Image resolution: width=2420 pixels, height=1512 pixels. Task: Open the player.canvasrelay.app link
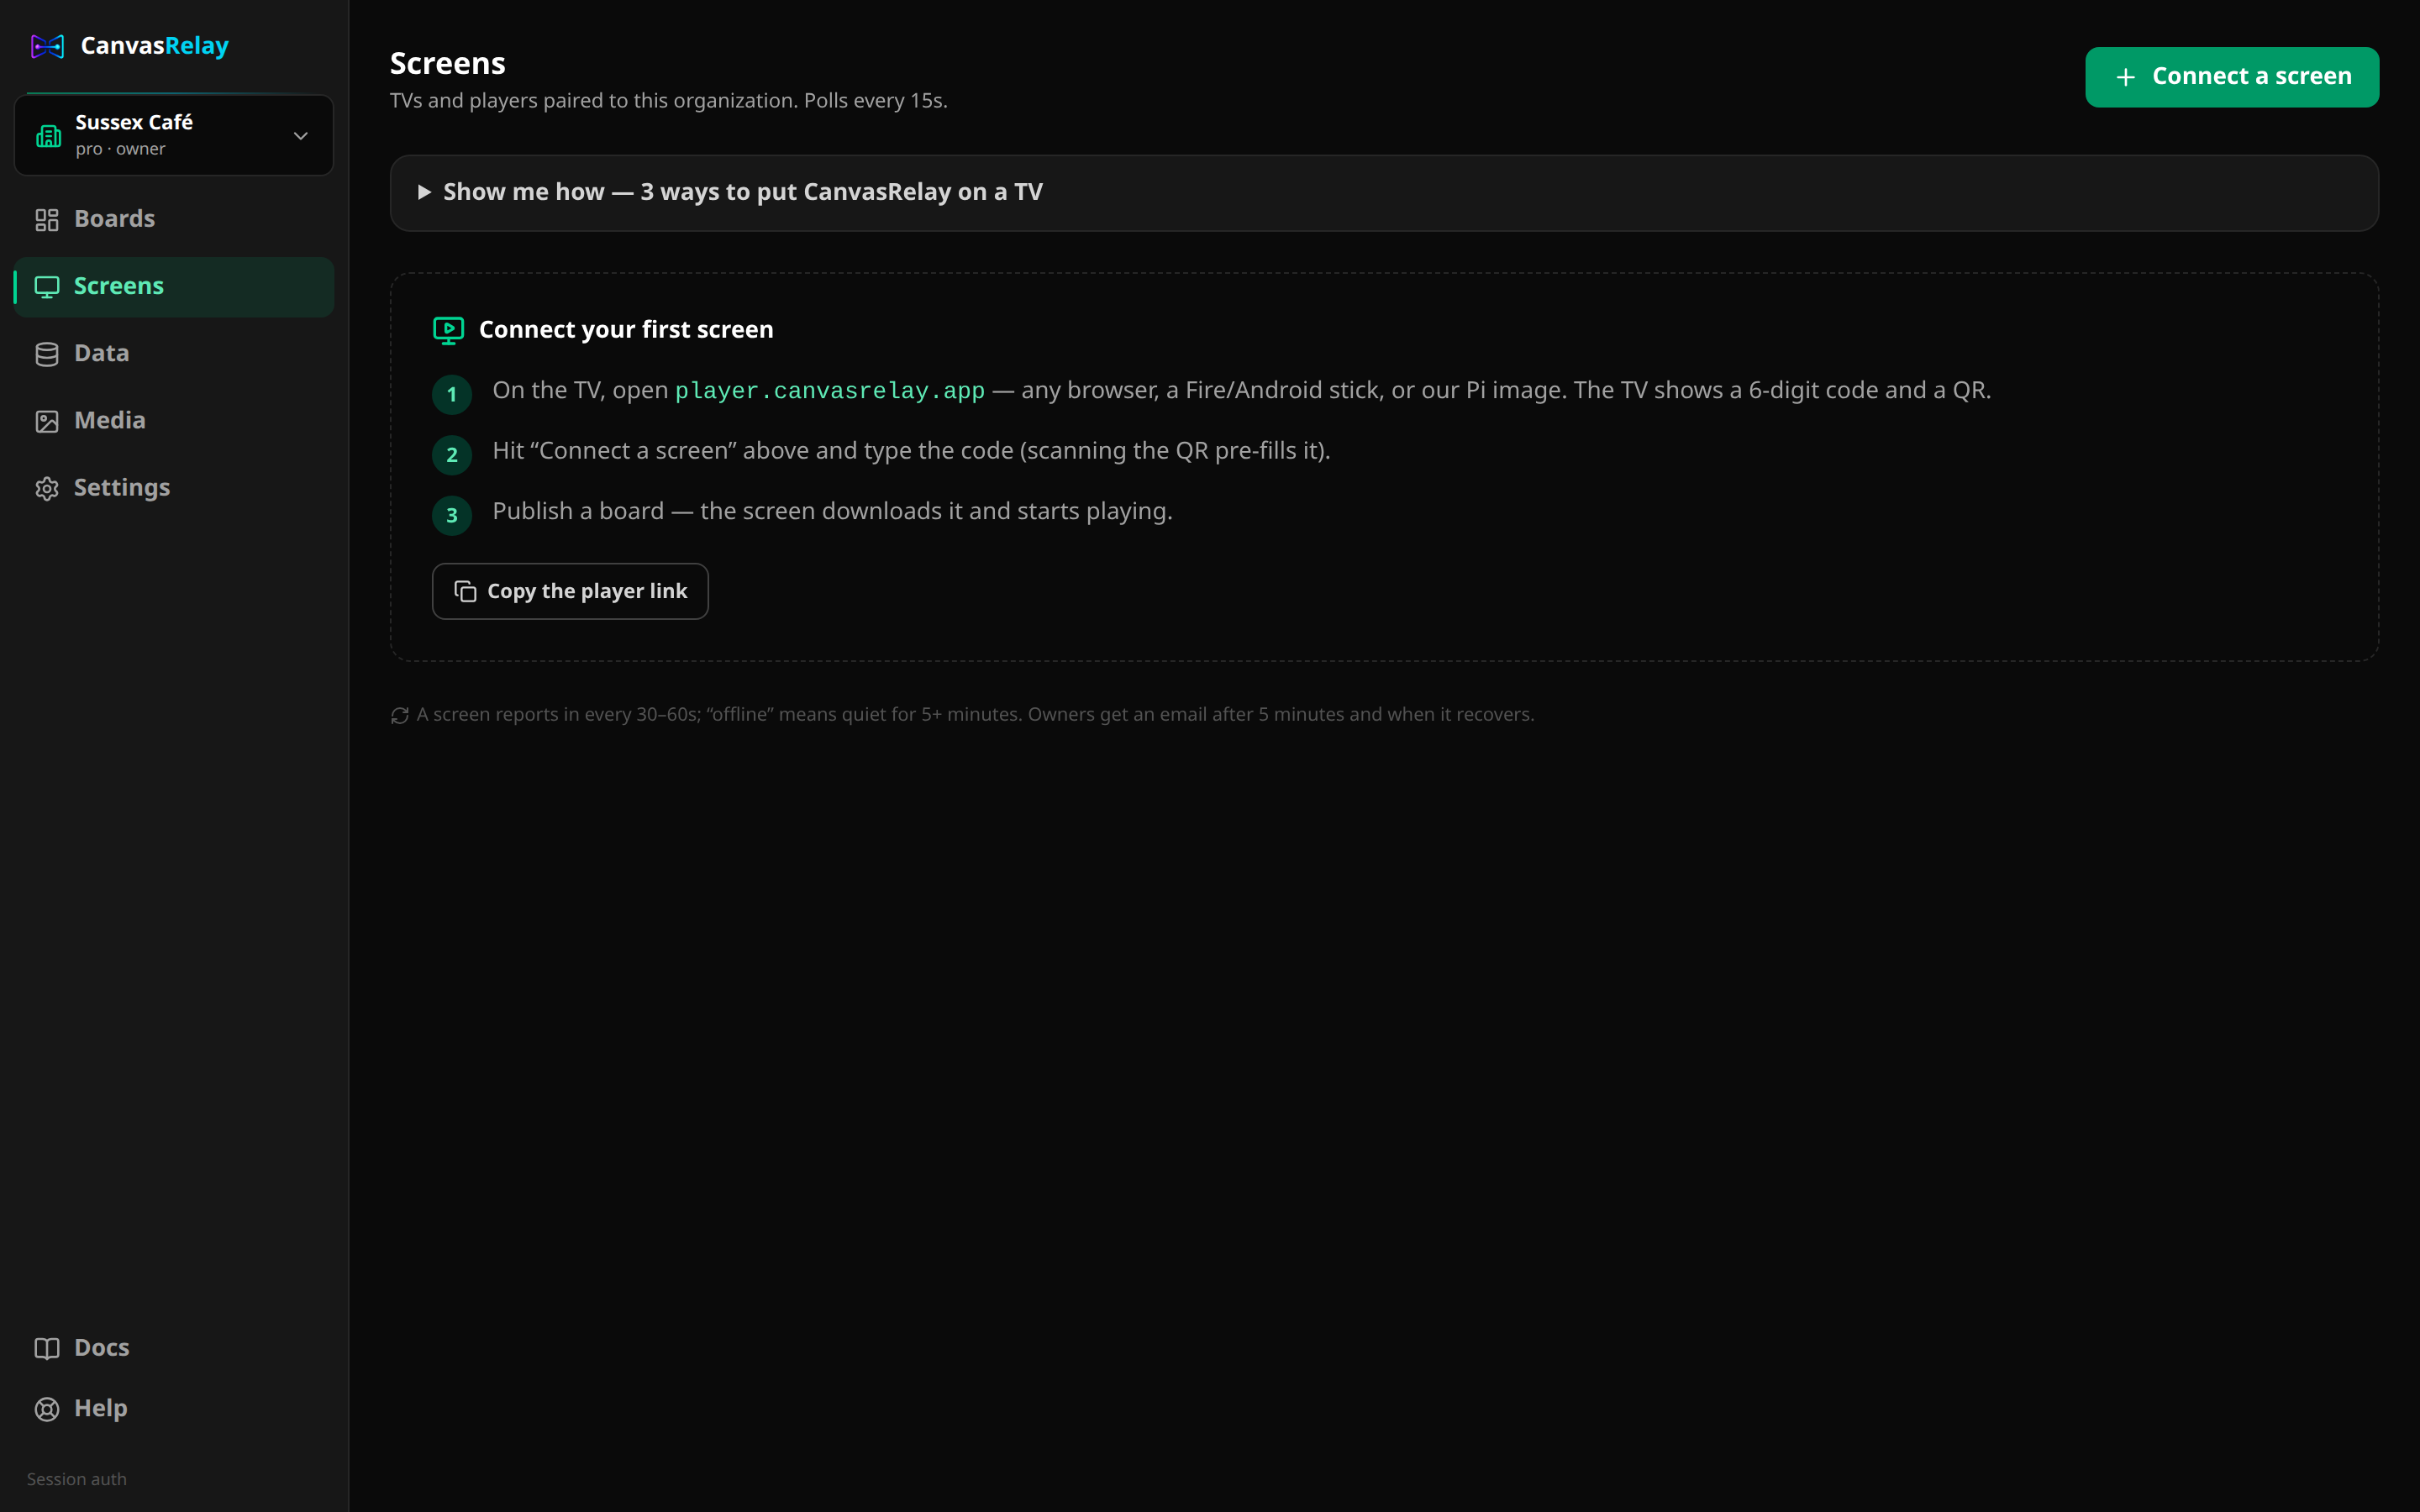tap(830, 391)
